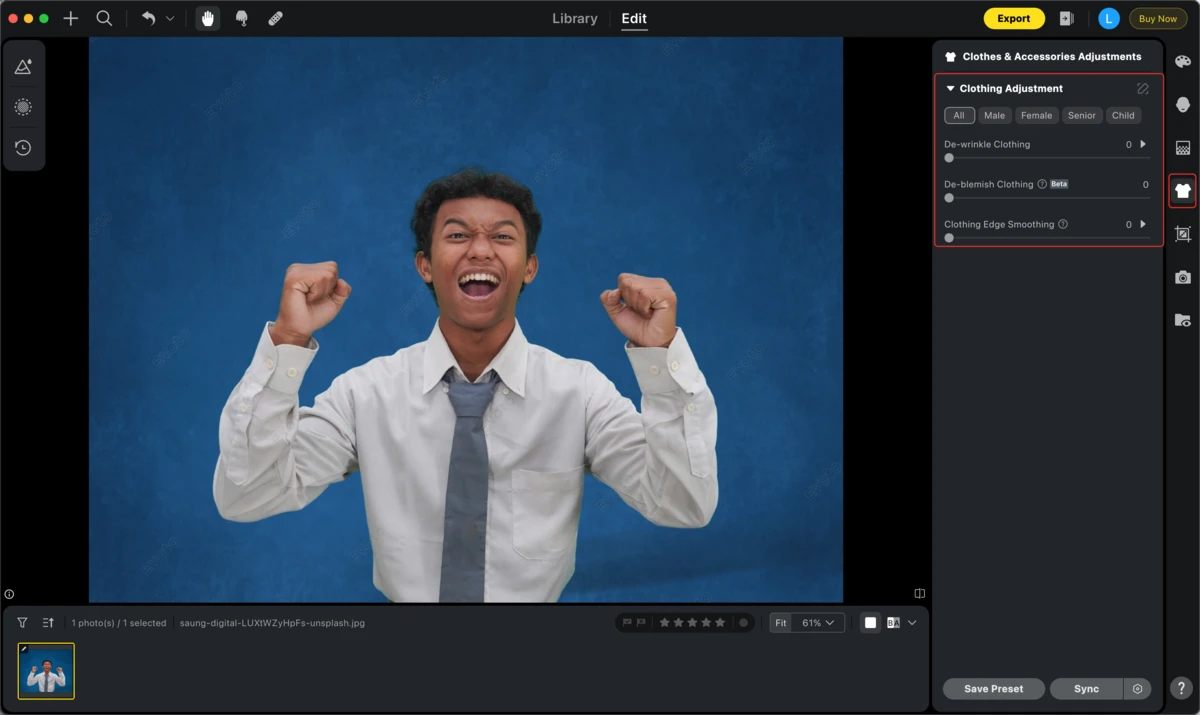Image resolution: width=1200 pixels, height=715 pixels.
Task: Click the Buy Now button
Action: click(1158, 18)
